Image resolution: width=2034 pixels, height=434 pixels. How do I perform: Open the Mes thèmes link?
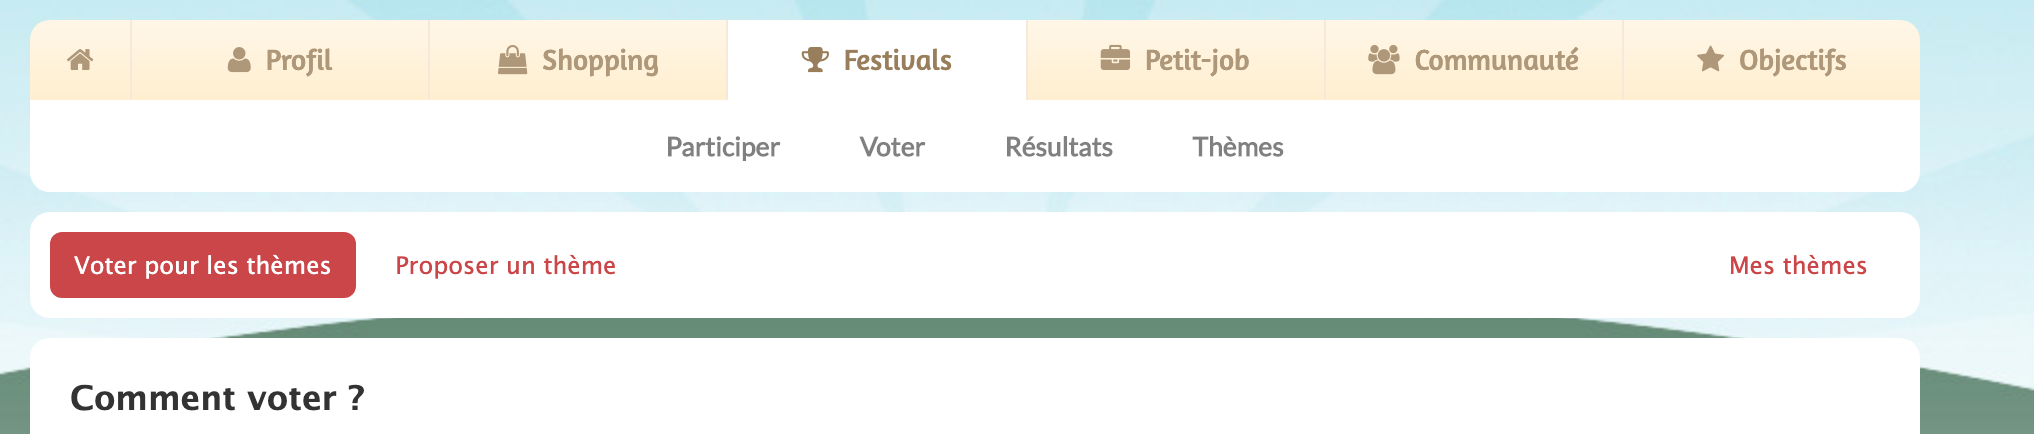click(x=1797, y=265)
